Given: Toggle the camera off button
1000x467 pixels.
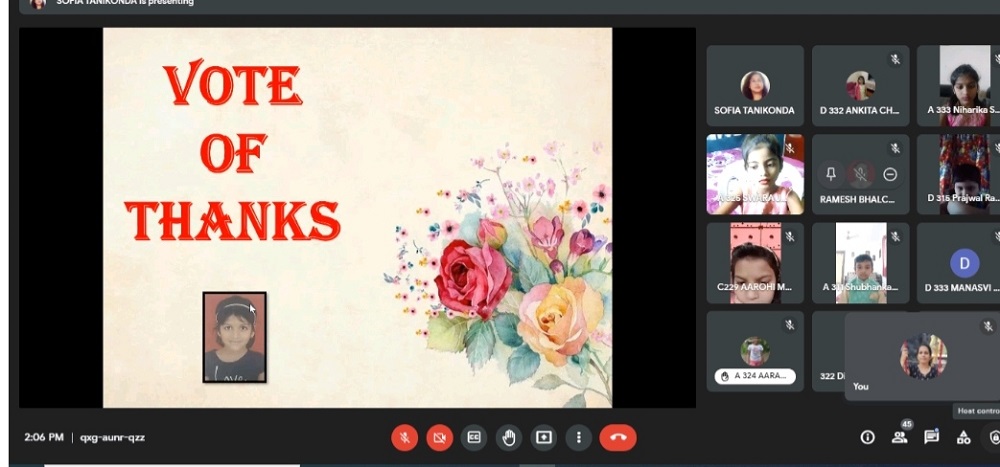Looking at the screenshot, I should (x=439, y=437).
